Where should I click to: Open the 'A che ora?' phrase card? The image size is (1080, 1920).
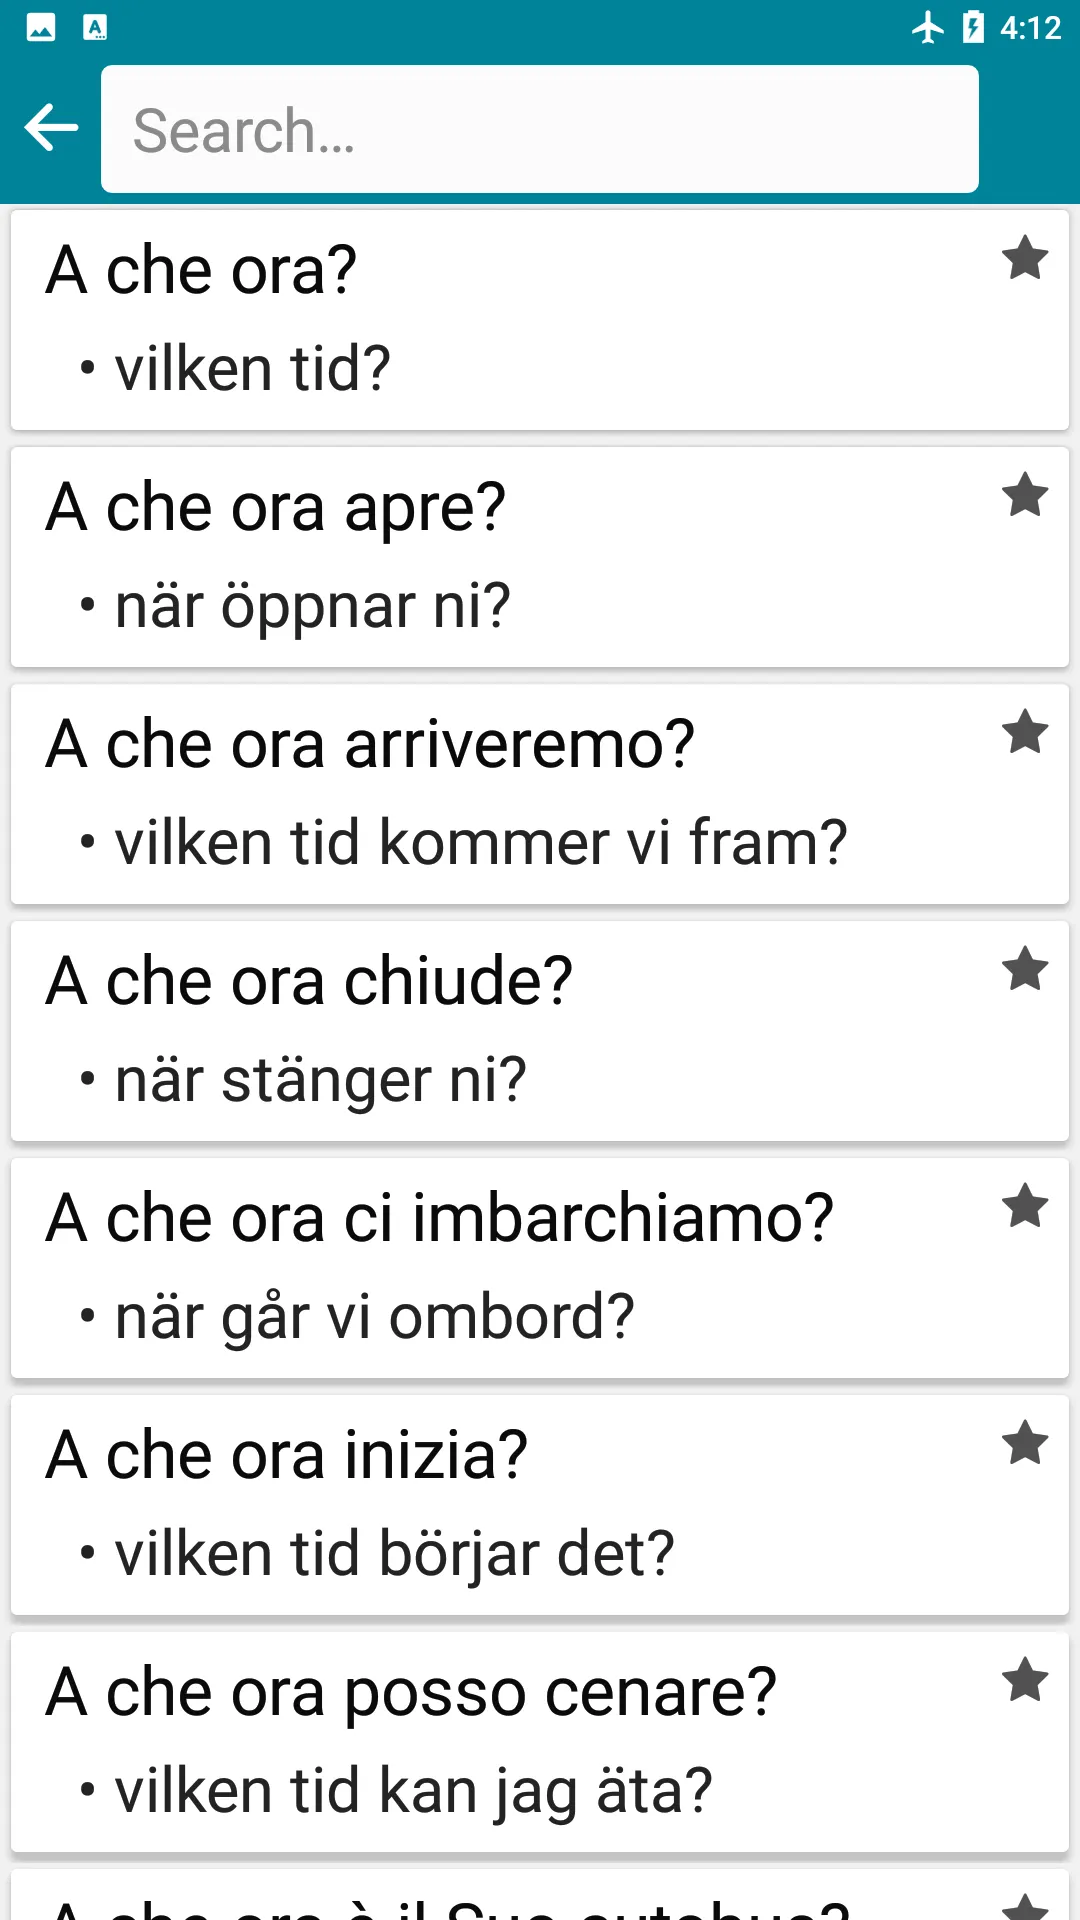tap(540, 320)
